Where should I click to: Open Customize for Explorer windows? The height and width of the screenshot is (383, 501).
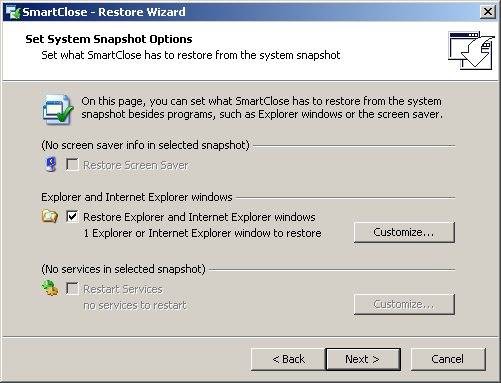coord(404,232)
